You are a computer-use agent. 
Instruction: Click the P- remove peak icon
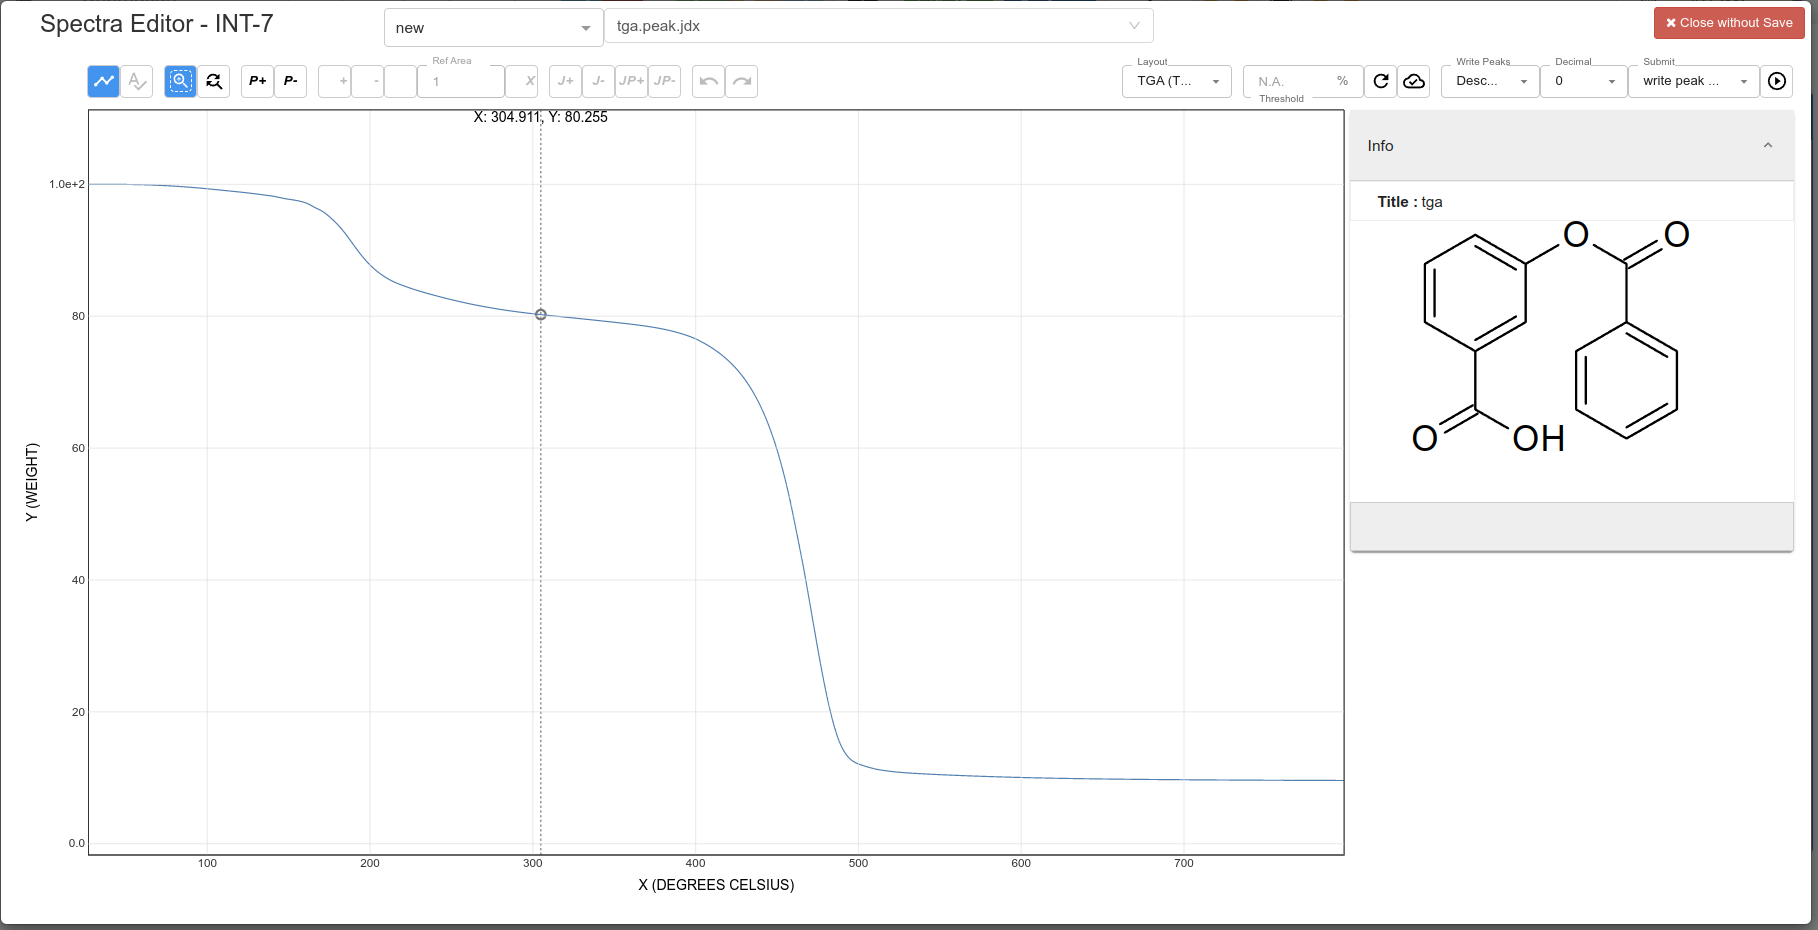290,81
